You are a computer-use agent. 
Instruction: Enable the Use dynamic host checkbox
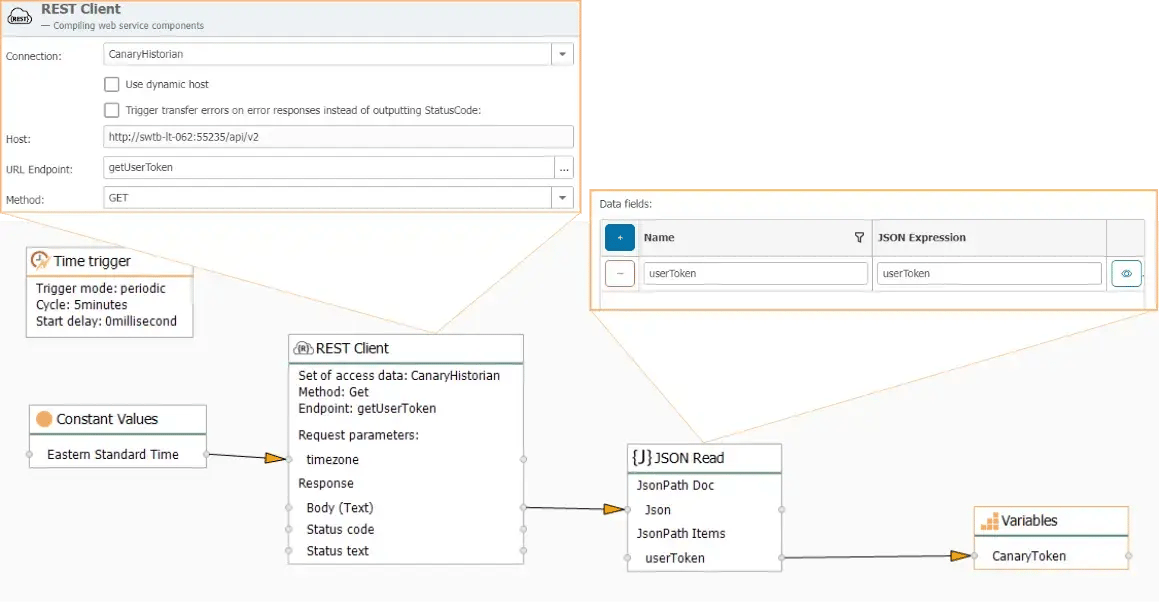click(x=112, y=84)
